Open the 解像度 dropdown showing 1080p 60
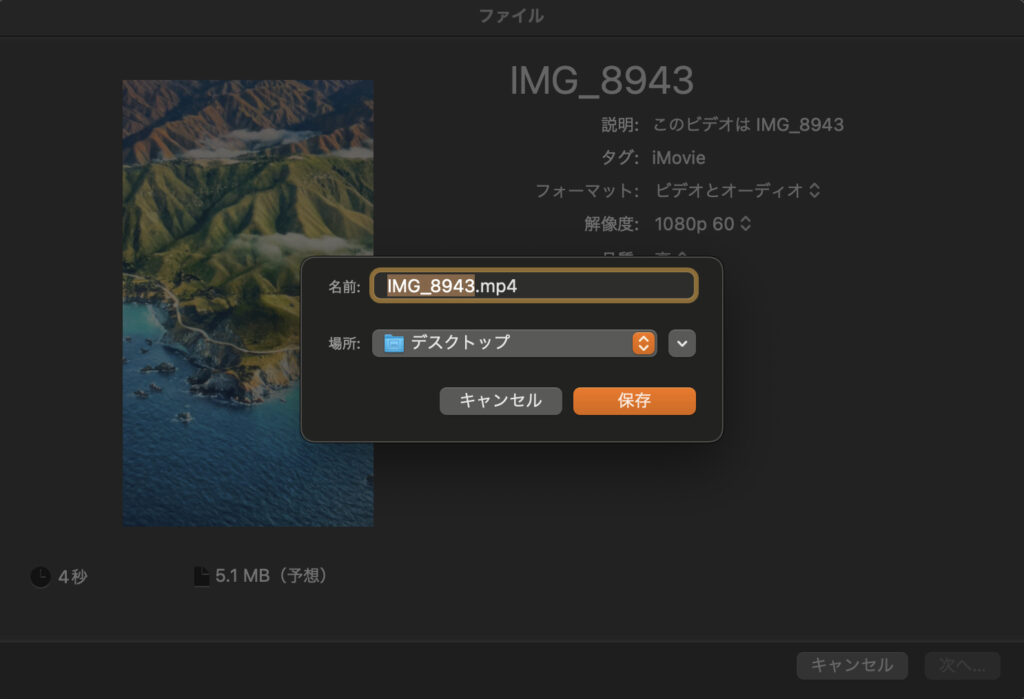This screenshot has height=699, width=1024. [x=702, y=223]
